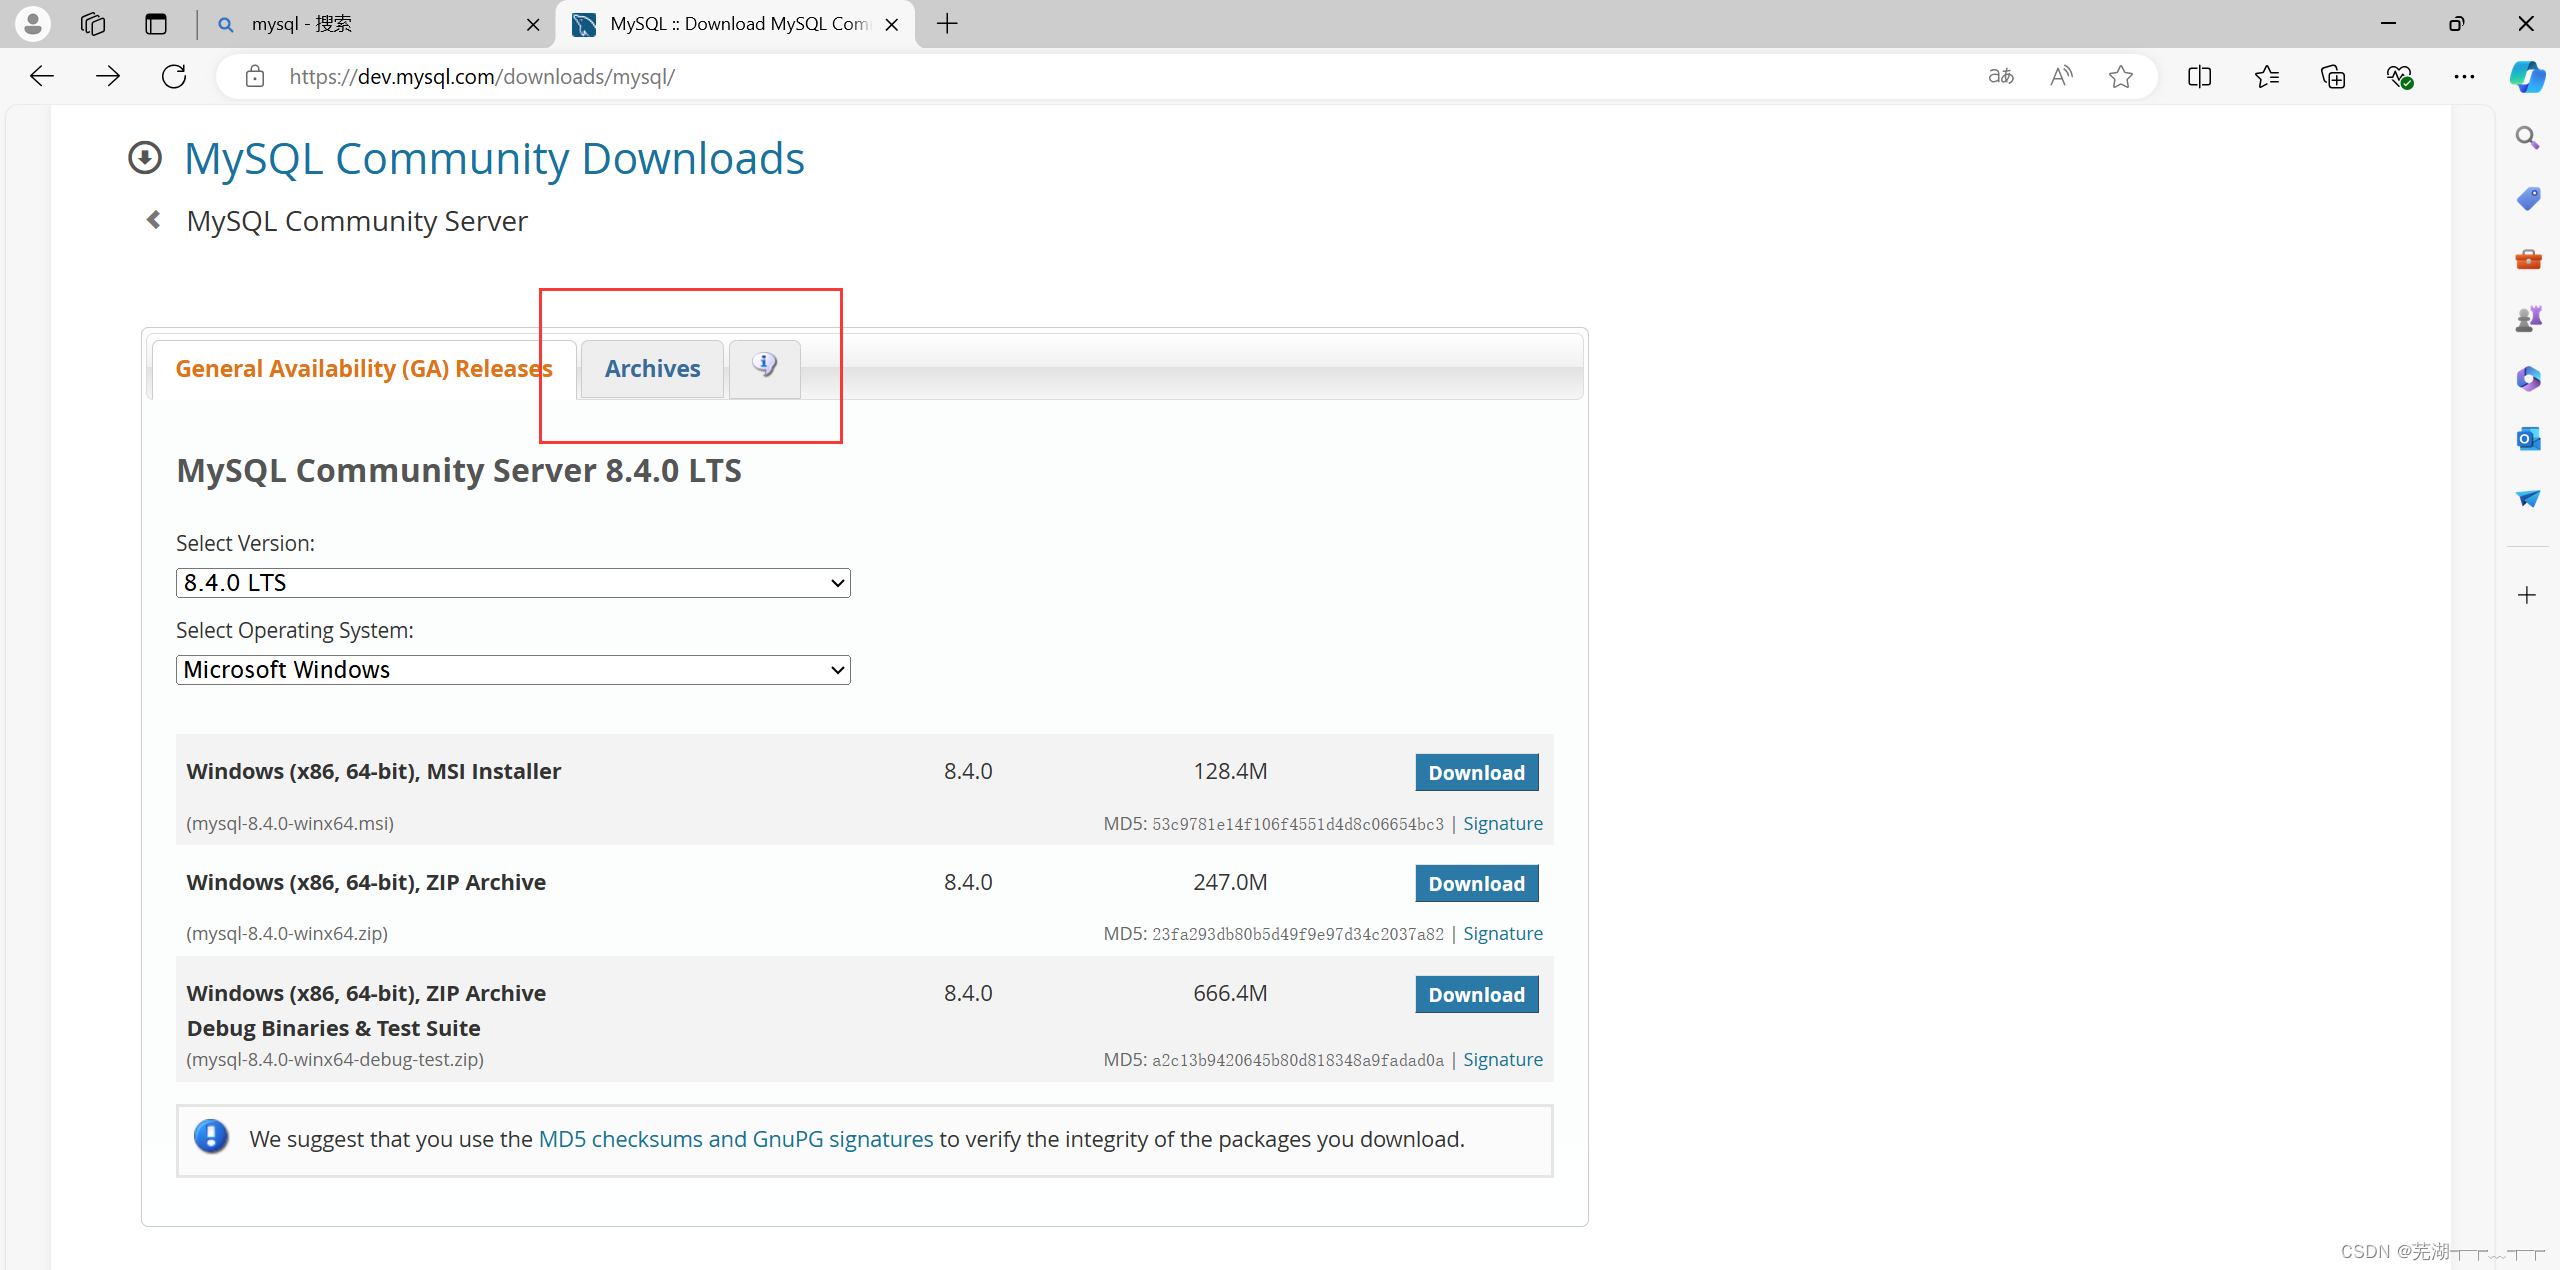Click 'Windows (x86, 64-bit), MSI Installer' title
This screenshot has width=2560, height=1270.
pyautogui.click(x=373, y=771)
